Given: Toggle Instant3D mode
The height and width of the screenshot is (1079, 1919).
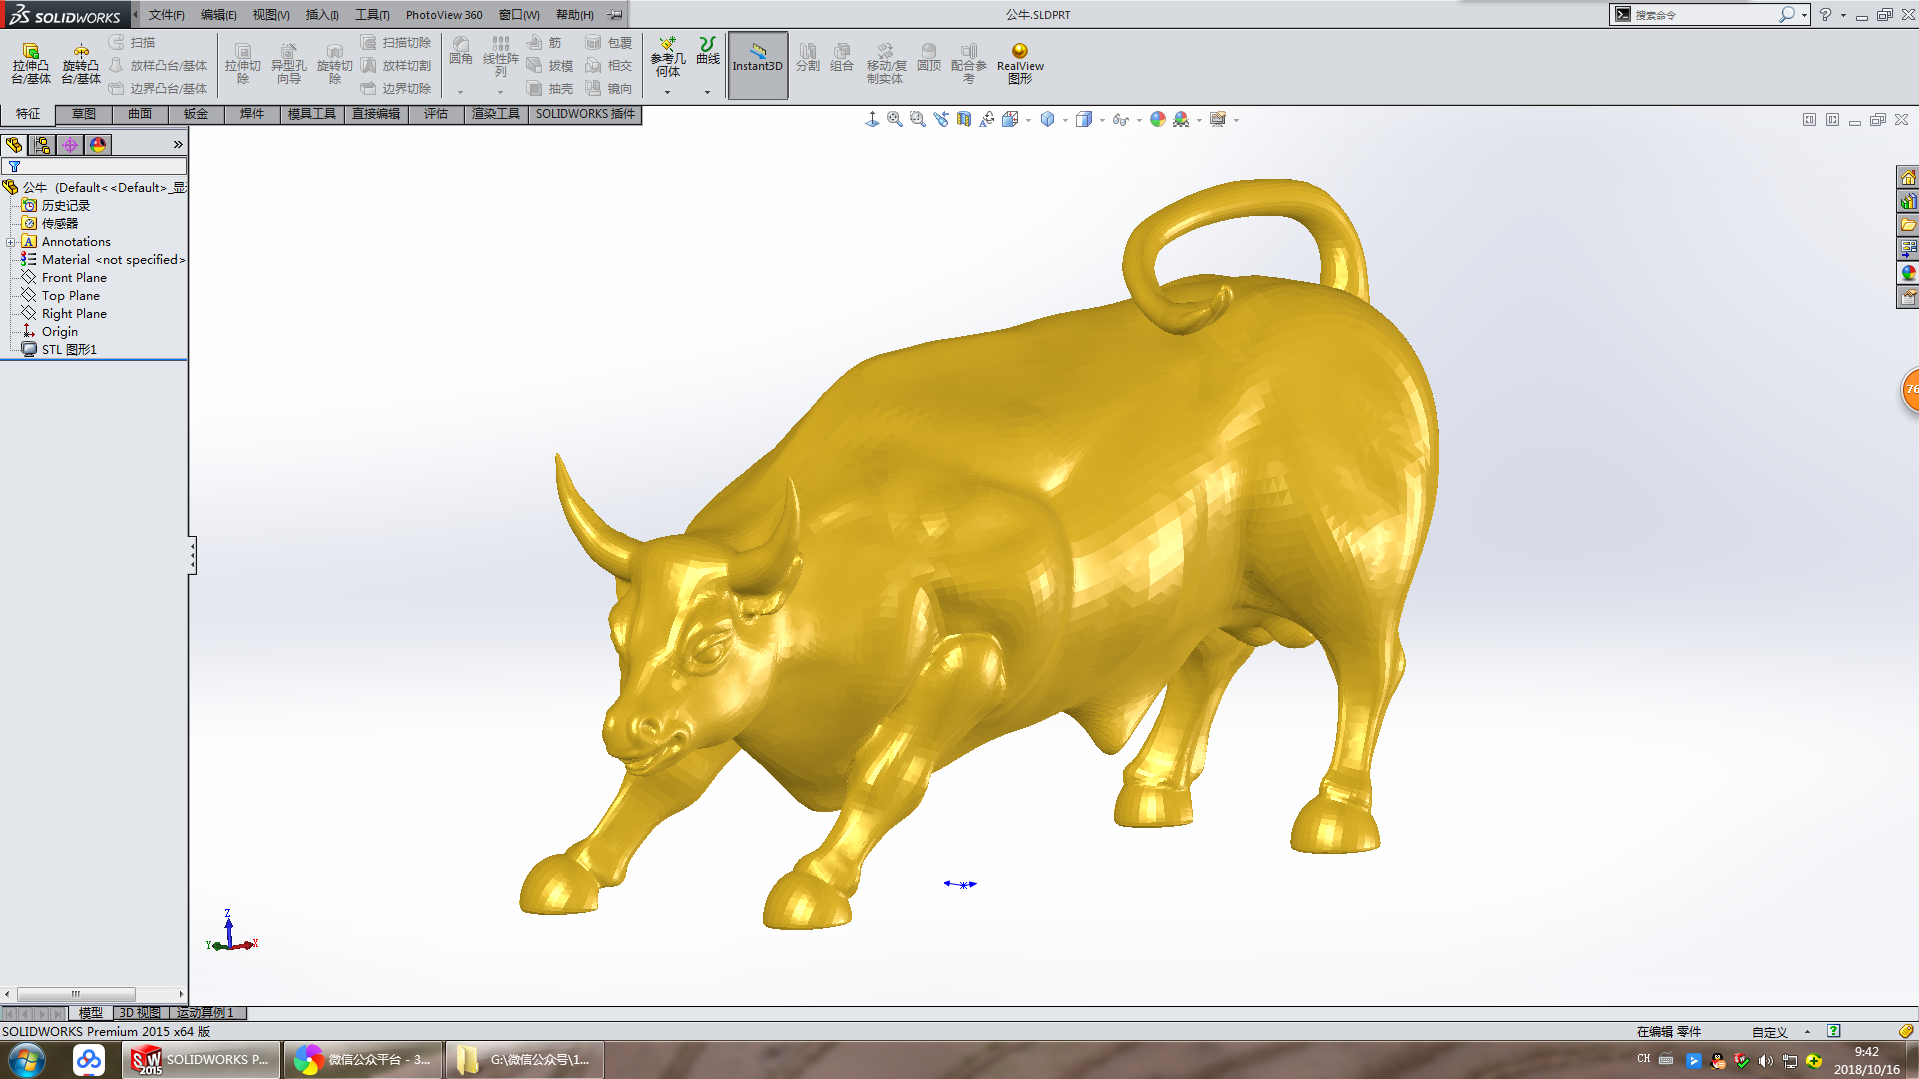Looking at the screenshot, I should click(x=758, y=65).
